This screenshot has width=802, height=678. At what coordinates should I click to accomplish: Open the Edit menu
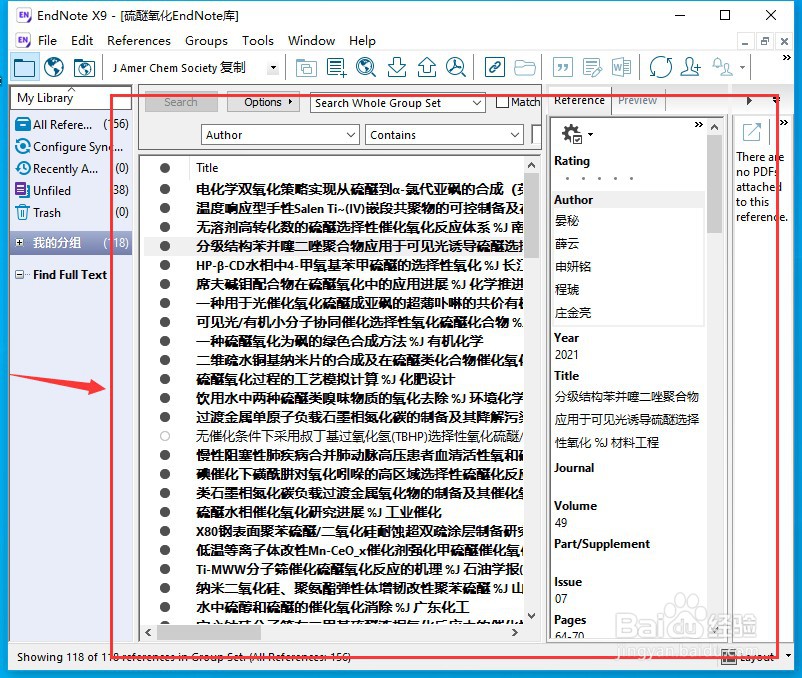82,40
